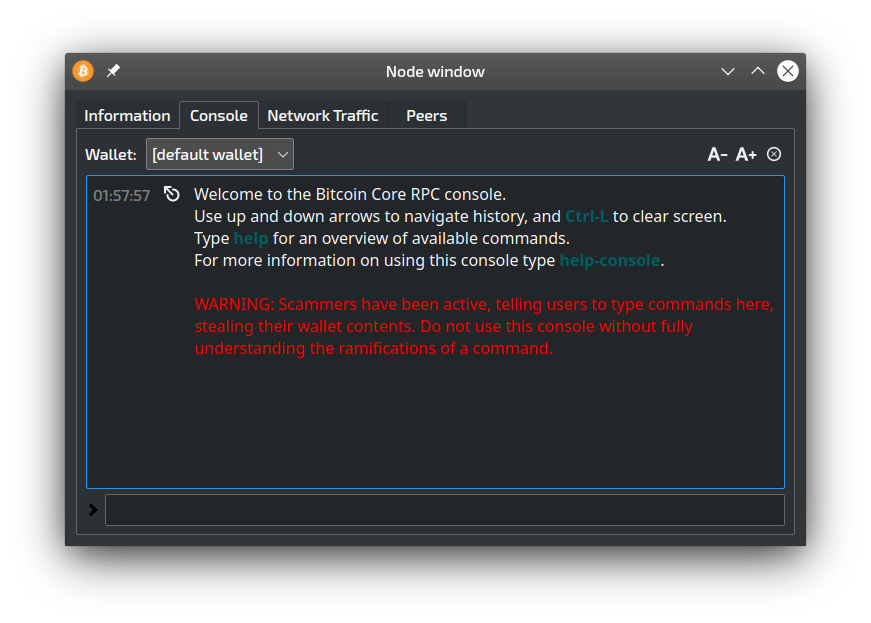Click the 01:57:57 timestamp
The image size is (871, 623).
[122, 195]
